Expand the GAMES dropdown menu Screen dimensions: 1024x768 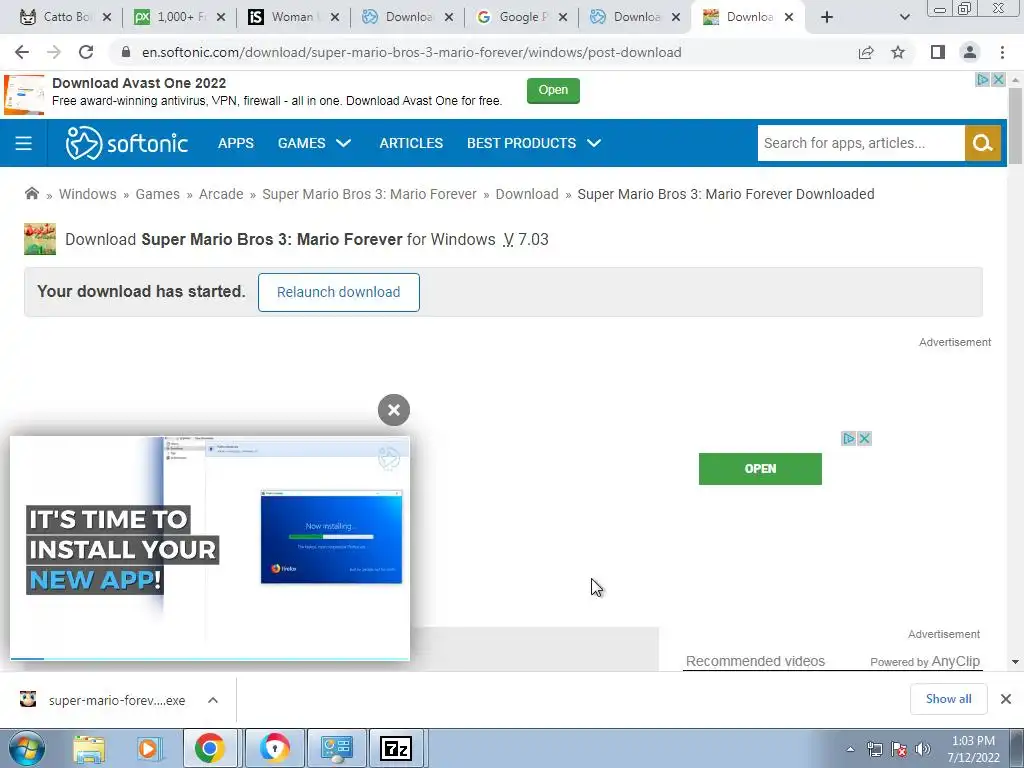[x=314, y=143]
